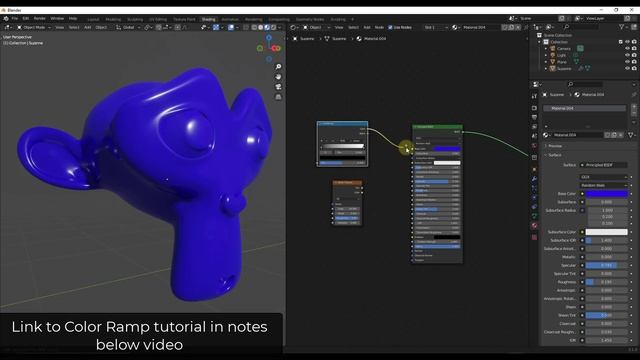Click the Node menu in the shader editor header
Screen dimensions: 640x360
tap(379, 27)
